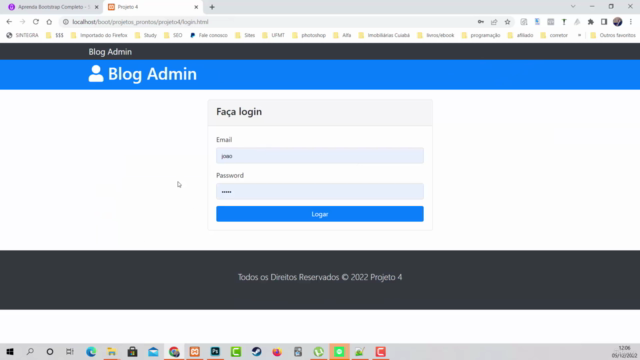
Task: Click the address bar URL
Action: [140, 22]
